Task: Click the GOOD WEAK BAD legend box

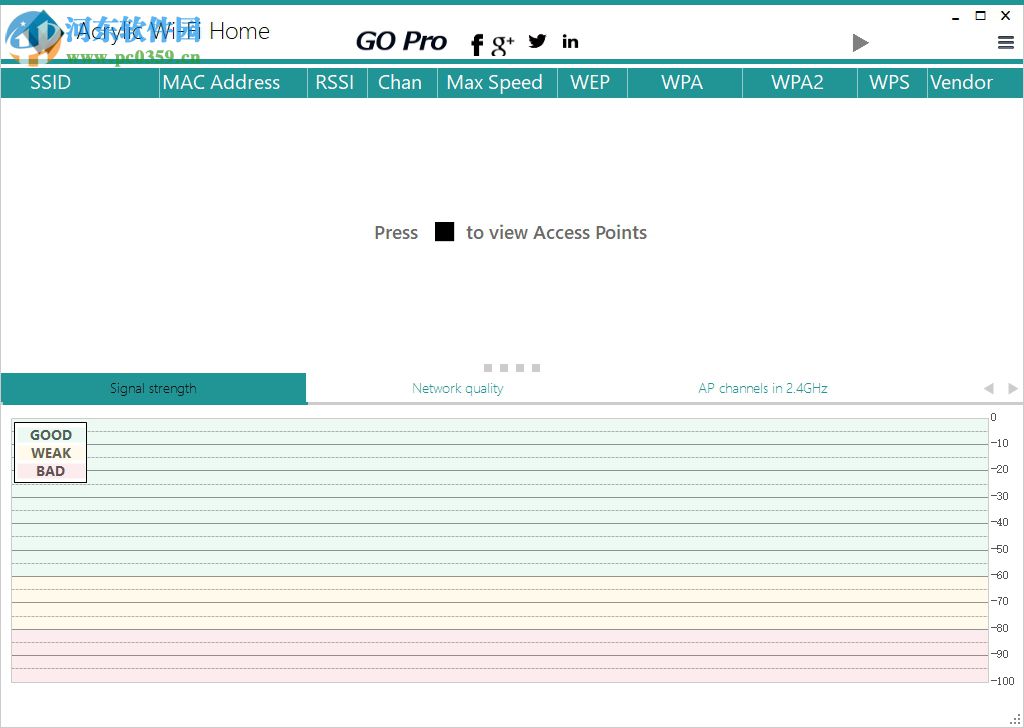Action: click(x=49, y=452)
